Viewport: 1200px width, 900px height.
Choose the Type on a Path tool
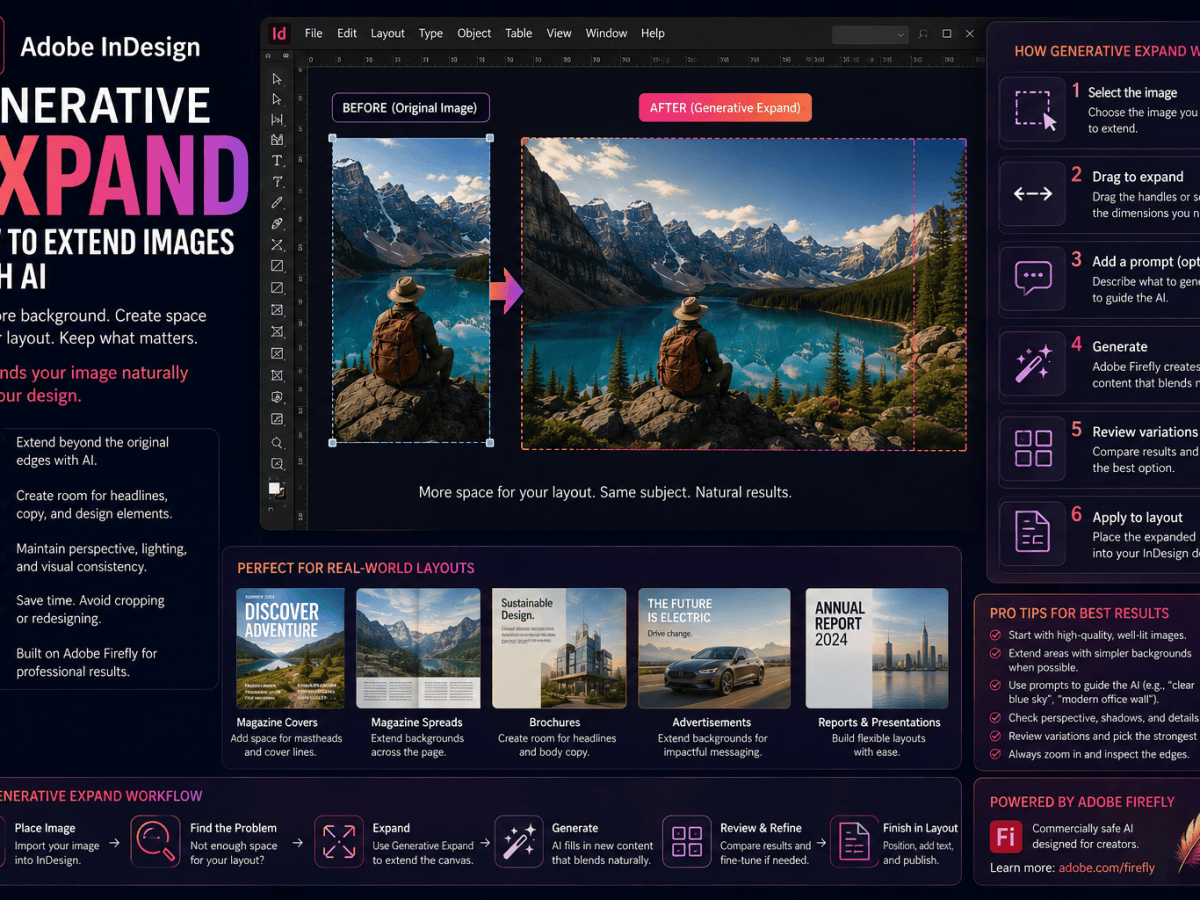(x=277, y=182)
